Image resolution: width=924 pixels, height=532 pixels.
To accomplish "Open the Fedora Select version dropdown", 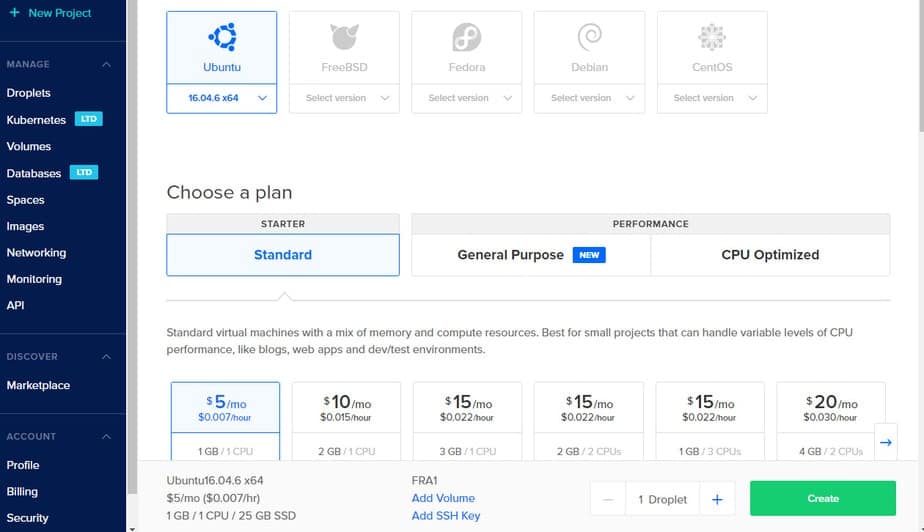I will pos(466,98).
